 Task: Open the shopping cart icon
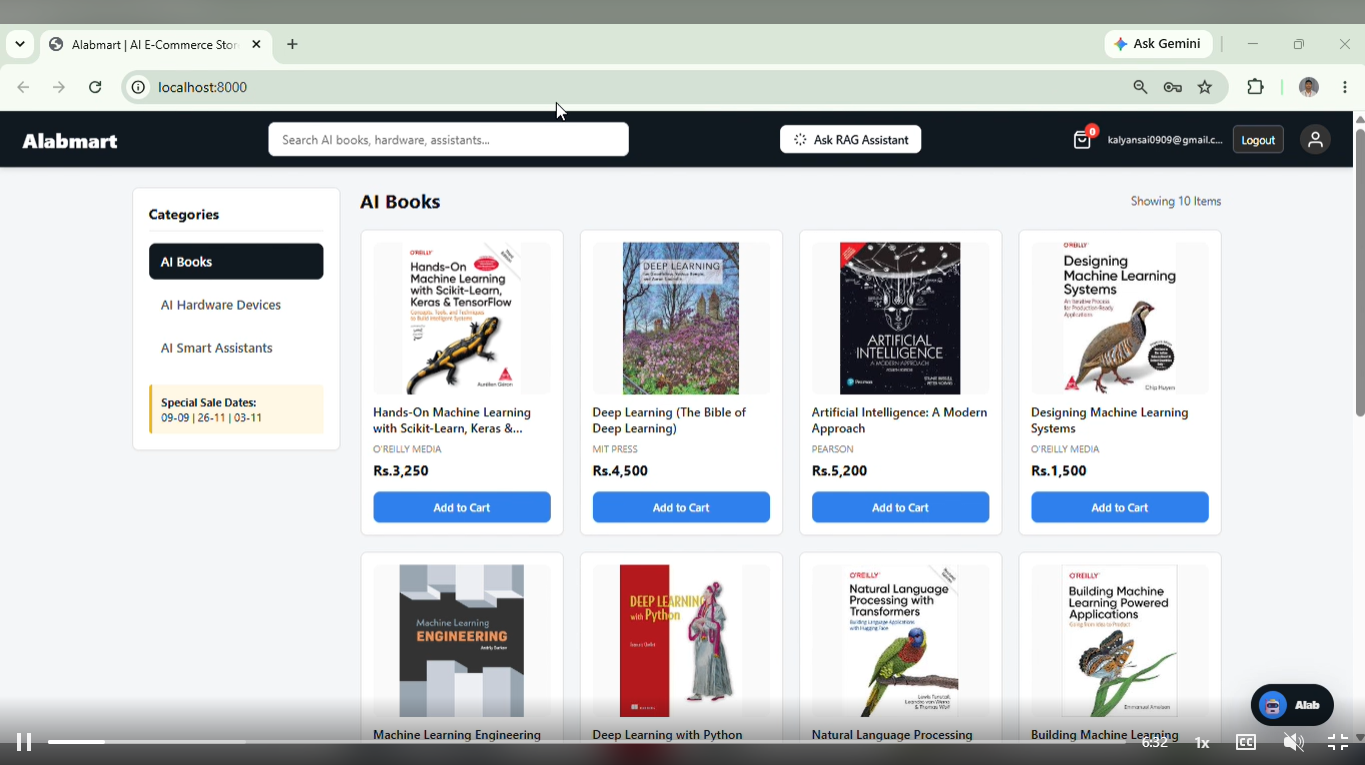click(1082, 140)
